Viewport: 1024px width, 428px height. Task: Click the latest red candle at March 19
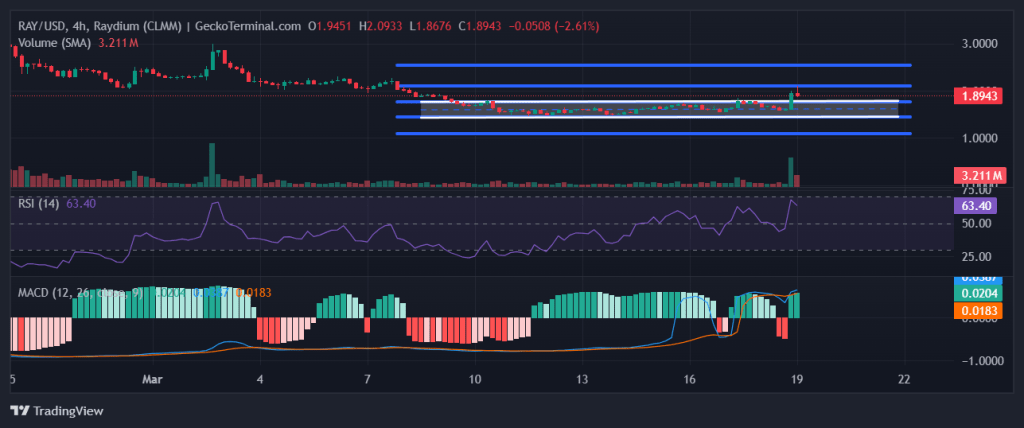point(798,95)
